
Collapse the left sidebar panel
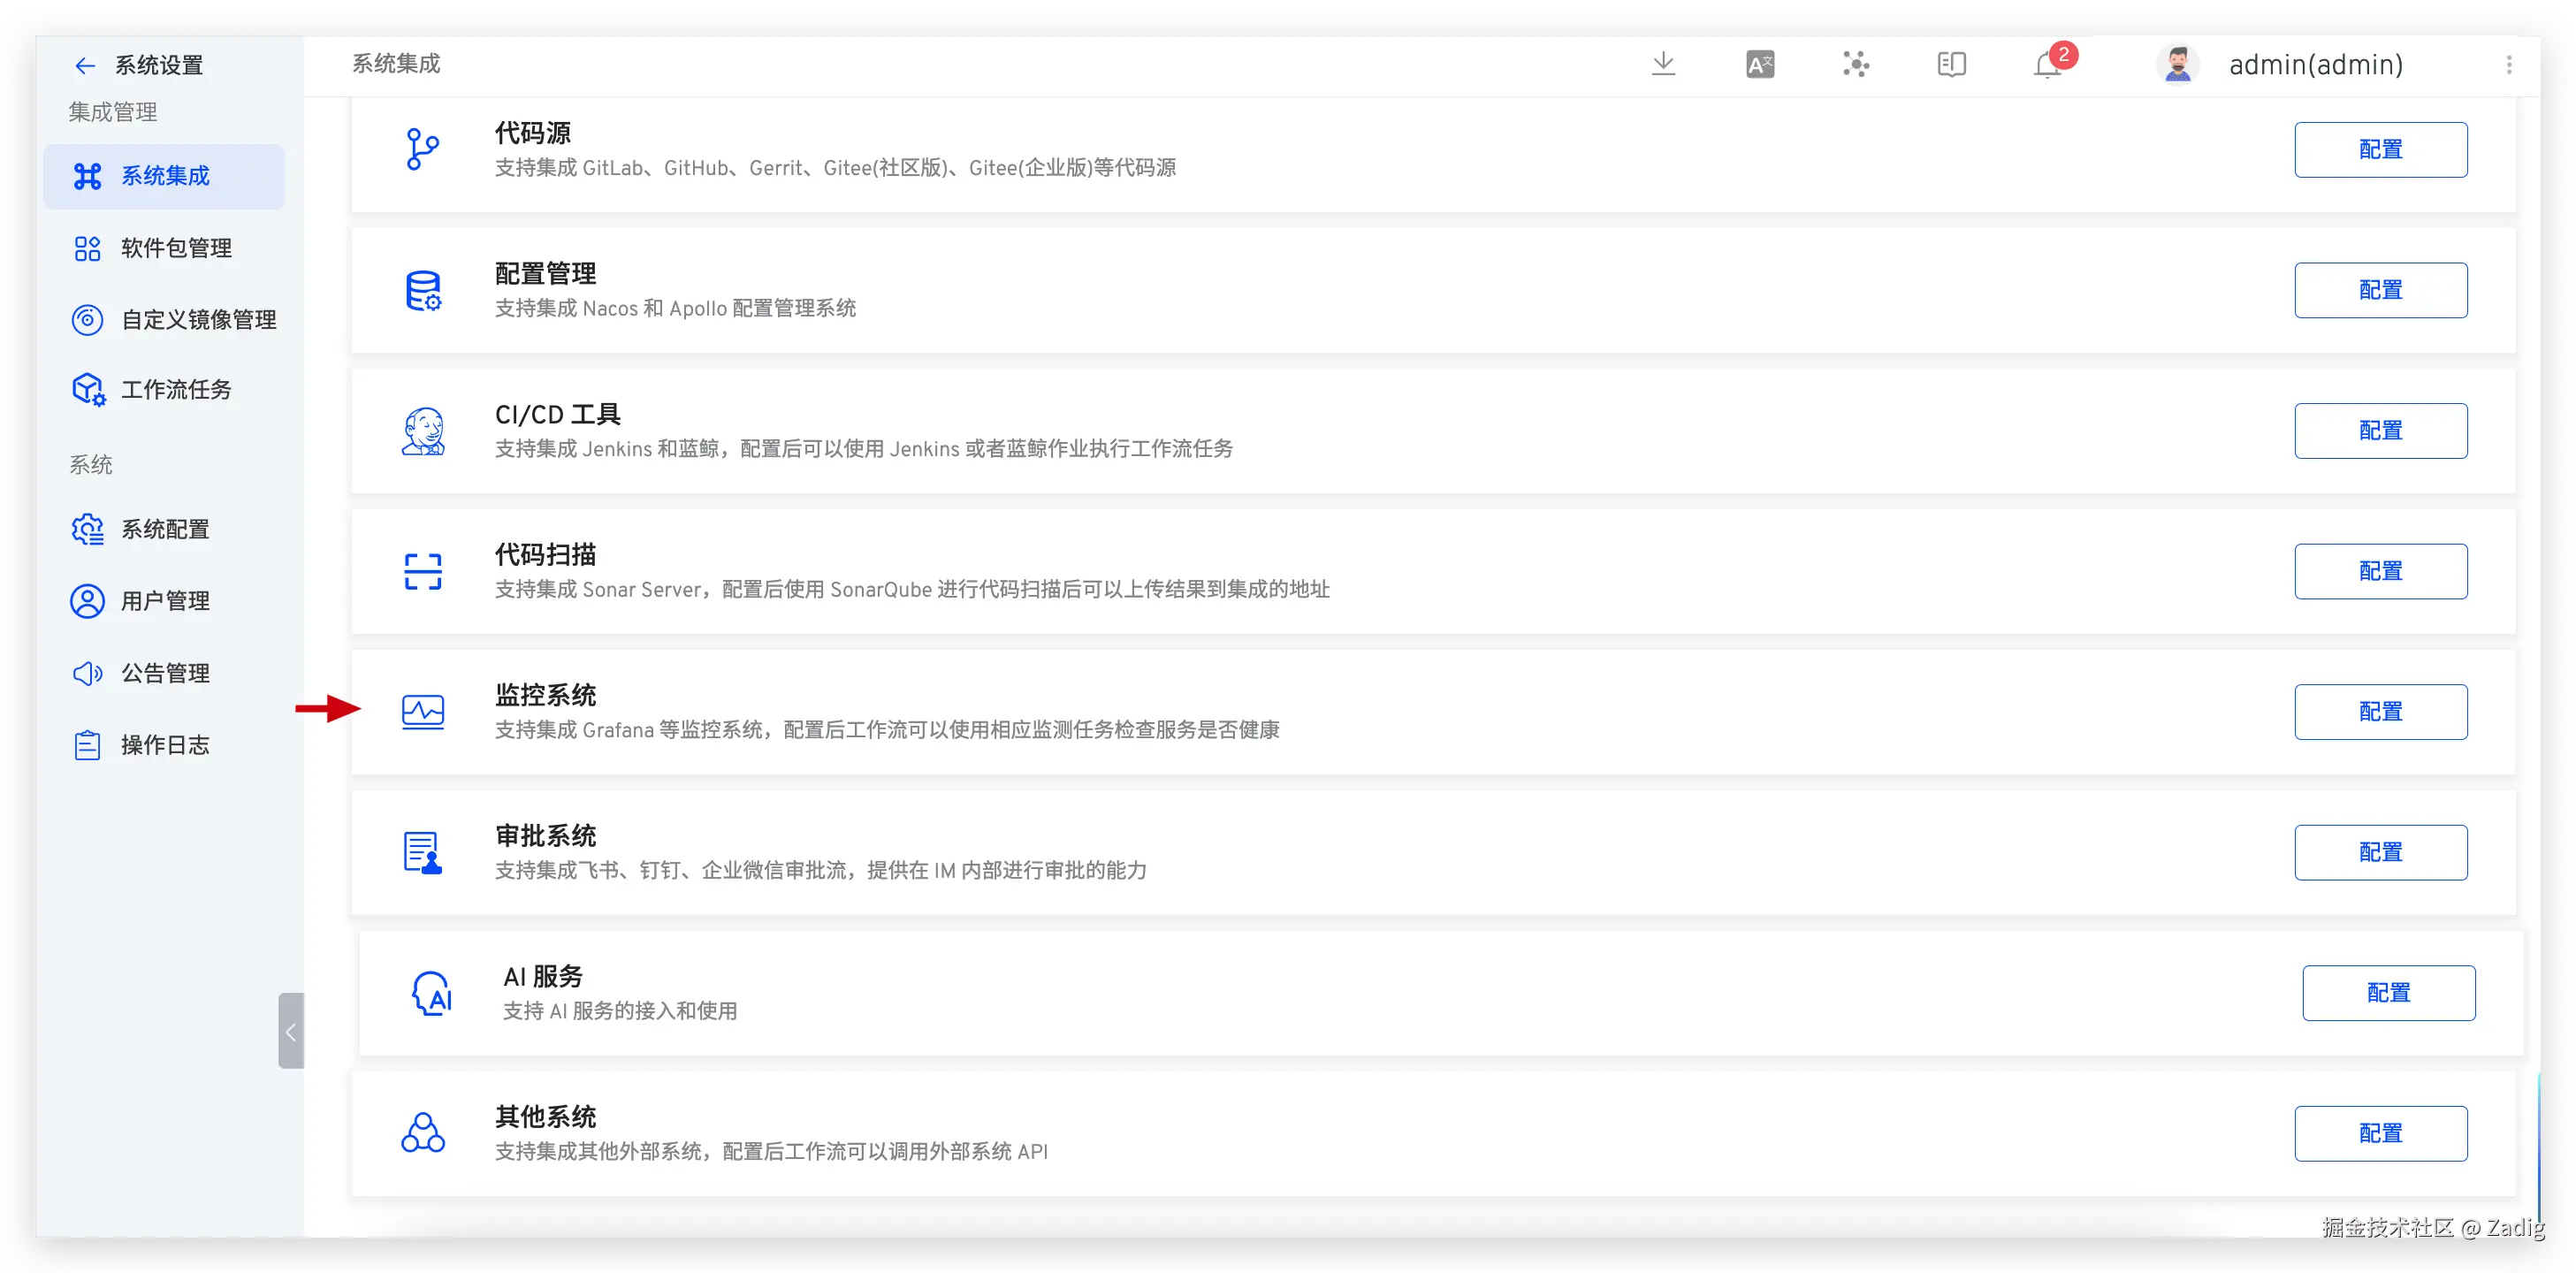(291, 1031)
